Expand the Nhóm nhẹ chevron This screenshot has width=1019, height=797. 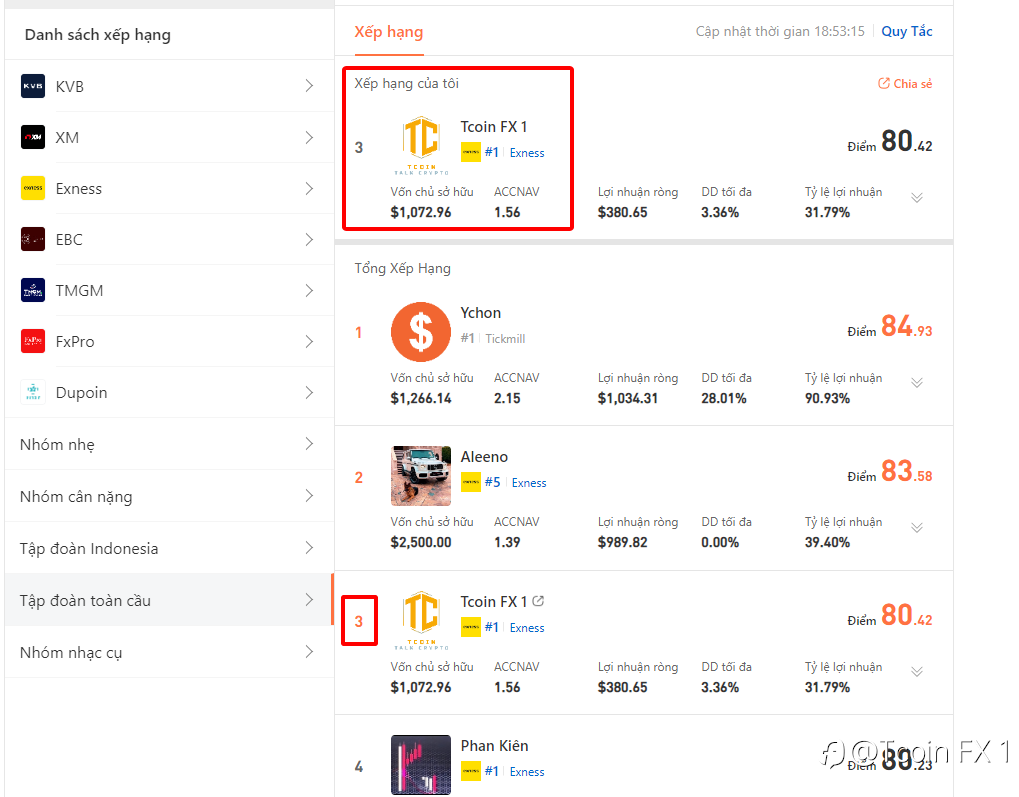[x=309, y=444]
